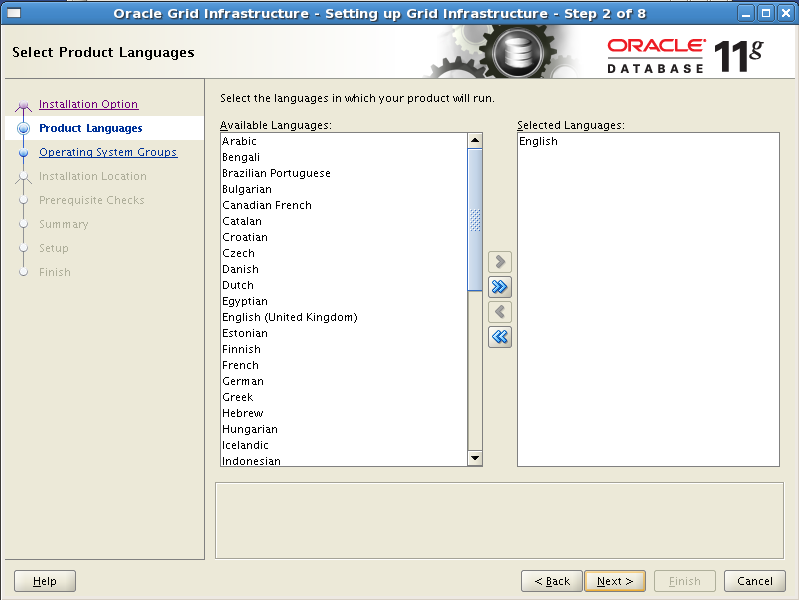
Task: Select Bulgarian in the list
Action: (344, 189)
